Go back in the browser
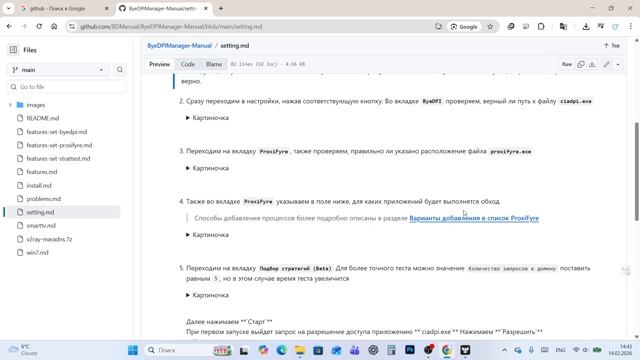This screenshot has width=640, height=360. pos(9,27)
